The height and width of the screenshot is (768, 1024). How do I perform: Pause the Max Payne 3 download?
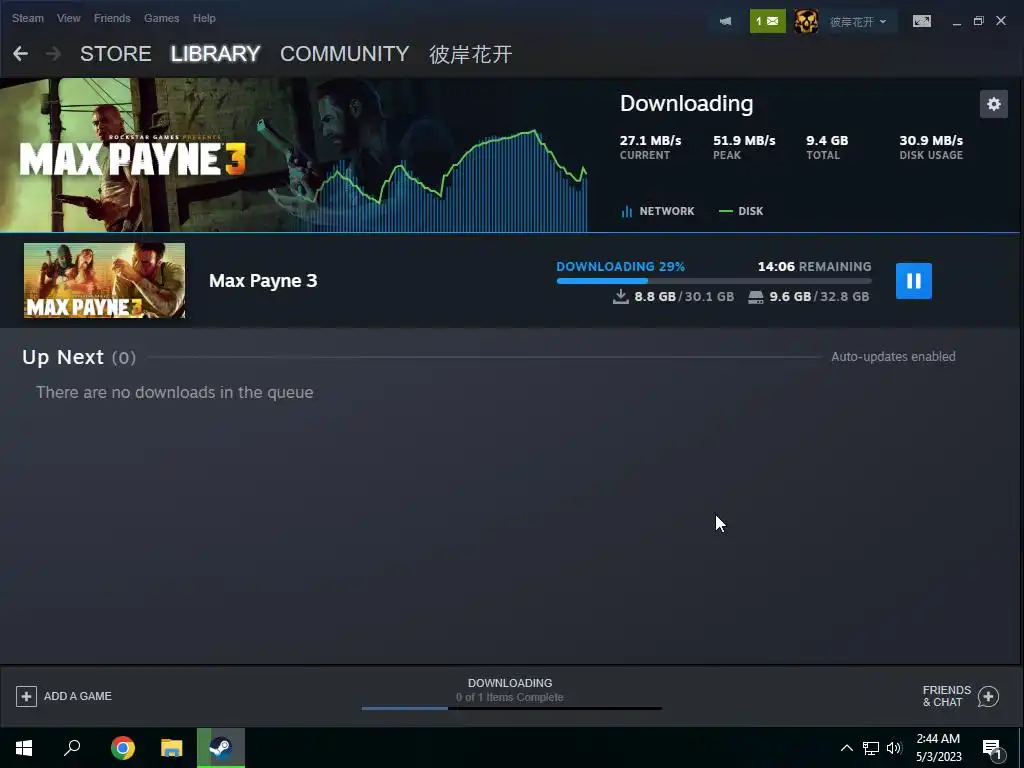914,281
